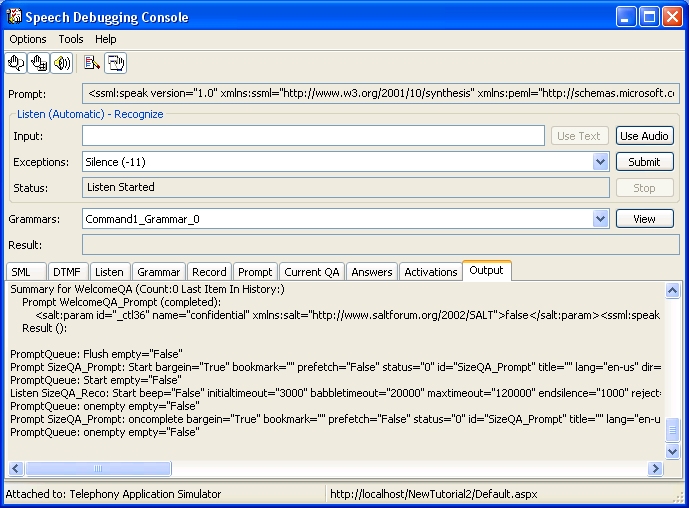Click the disabled Use Text button
The width and height of the screenshot is (689, 508).
pyautogui.click(x=579, y=136)
